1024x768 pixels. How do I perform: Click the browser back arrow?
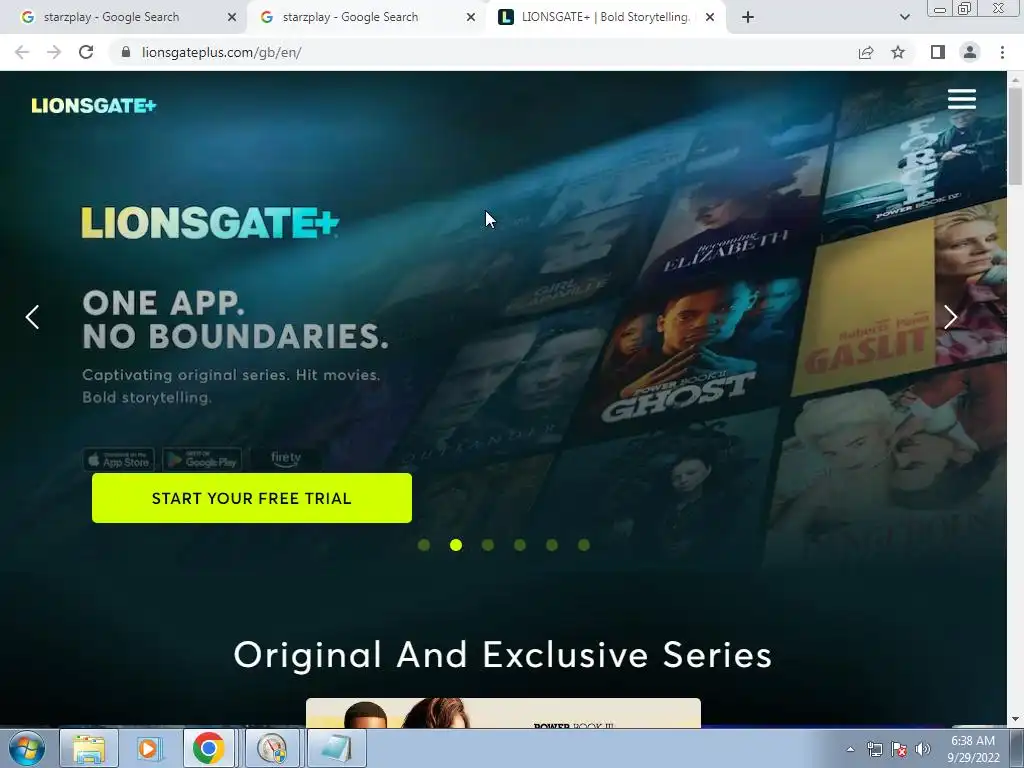tap(22, 52)
